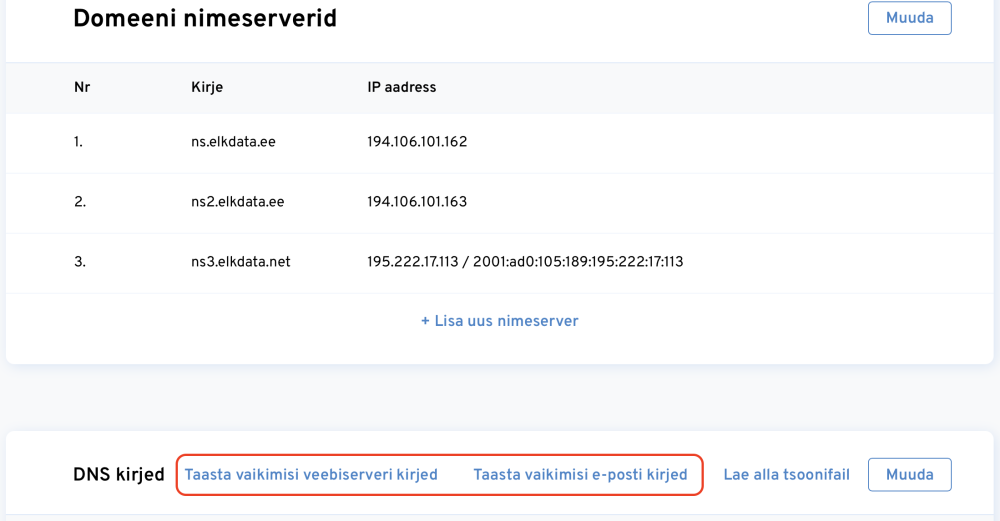The image size is (1000, 521).
Task: Click the Kirje column header
Action: pos(207,87)
